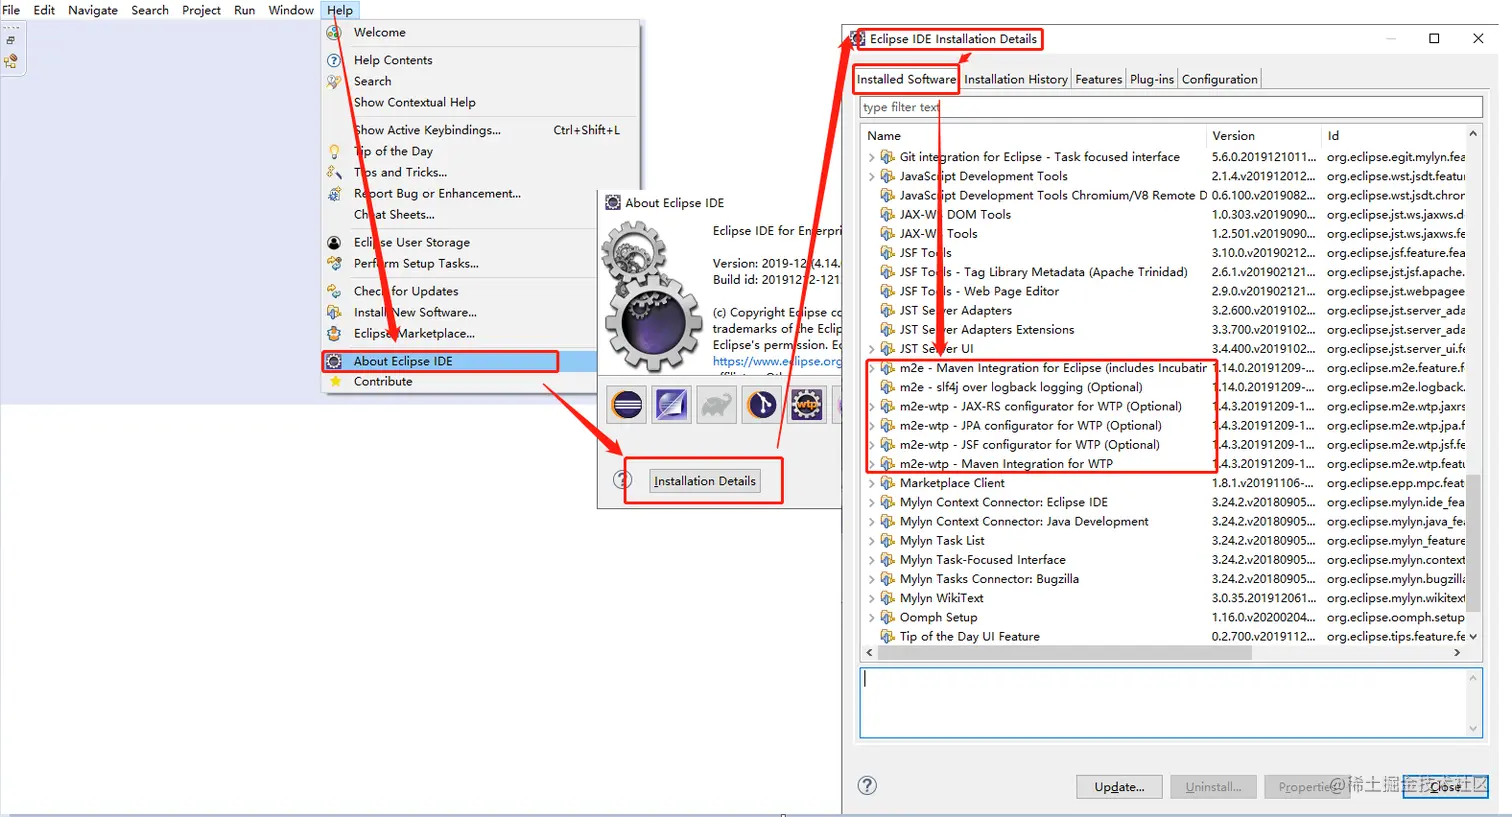The width and height of the screenshot is (1512, 817).
Task: Click the feature icon of JAX-WS DOM Tools
Action: coord(887,214)
